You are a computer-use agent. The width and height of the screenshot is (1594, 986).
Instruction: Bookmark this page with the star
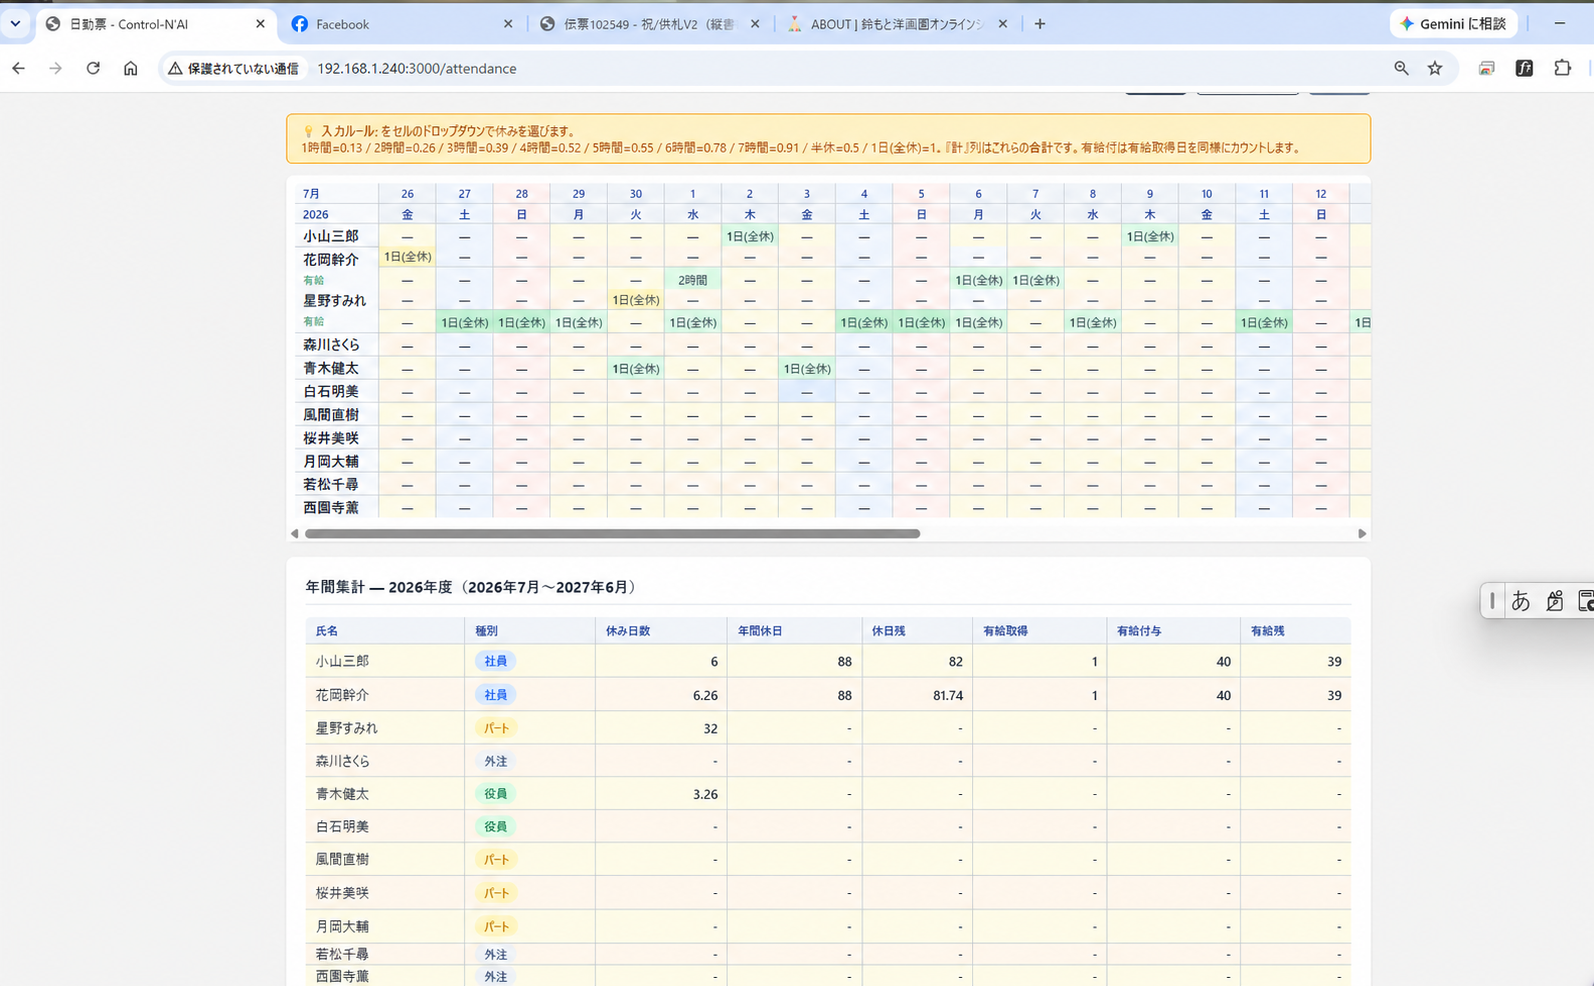(x=1435, y=68)
